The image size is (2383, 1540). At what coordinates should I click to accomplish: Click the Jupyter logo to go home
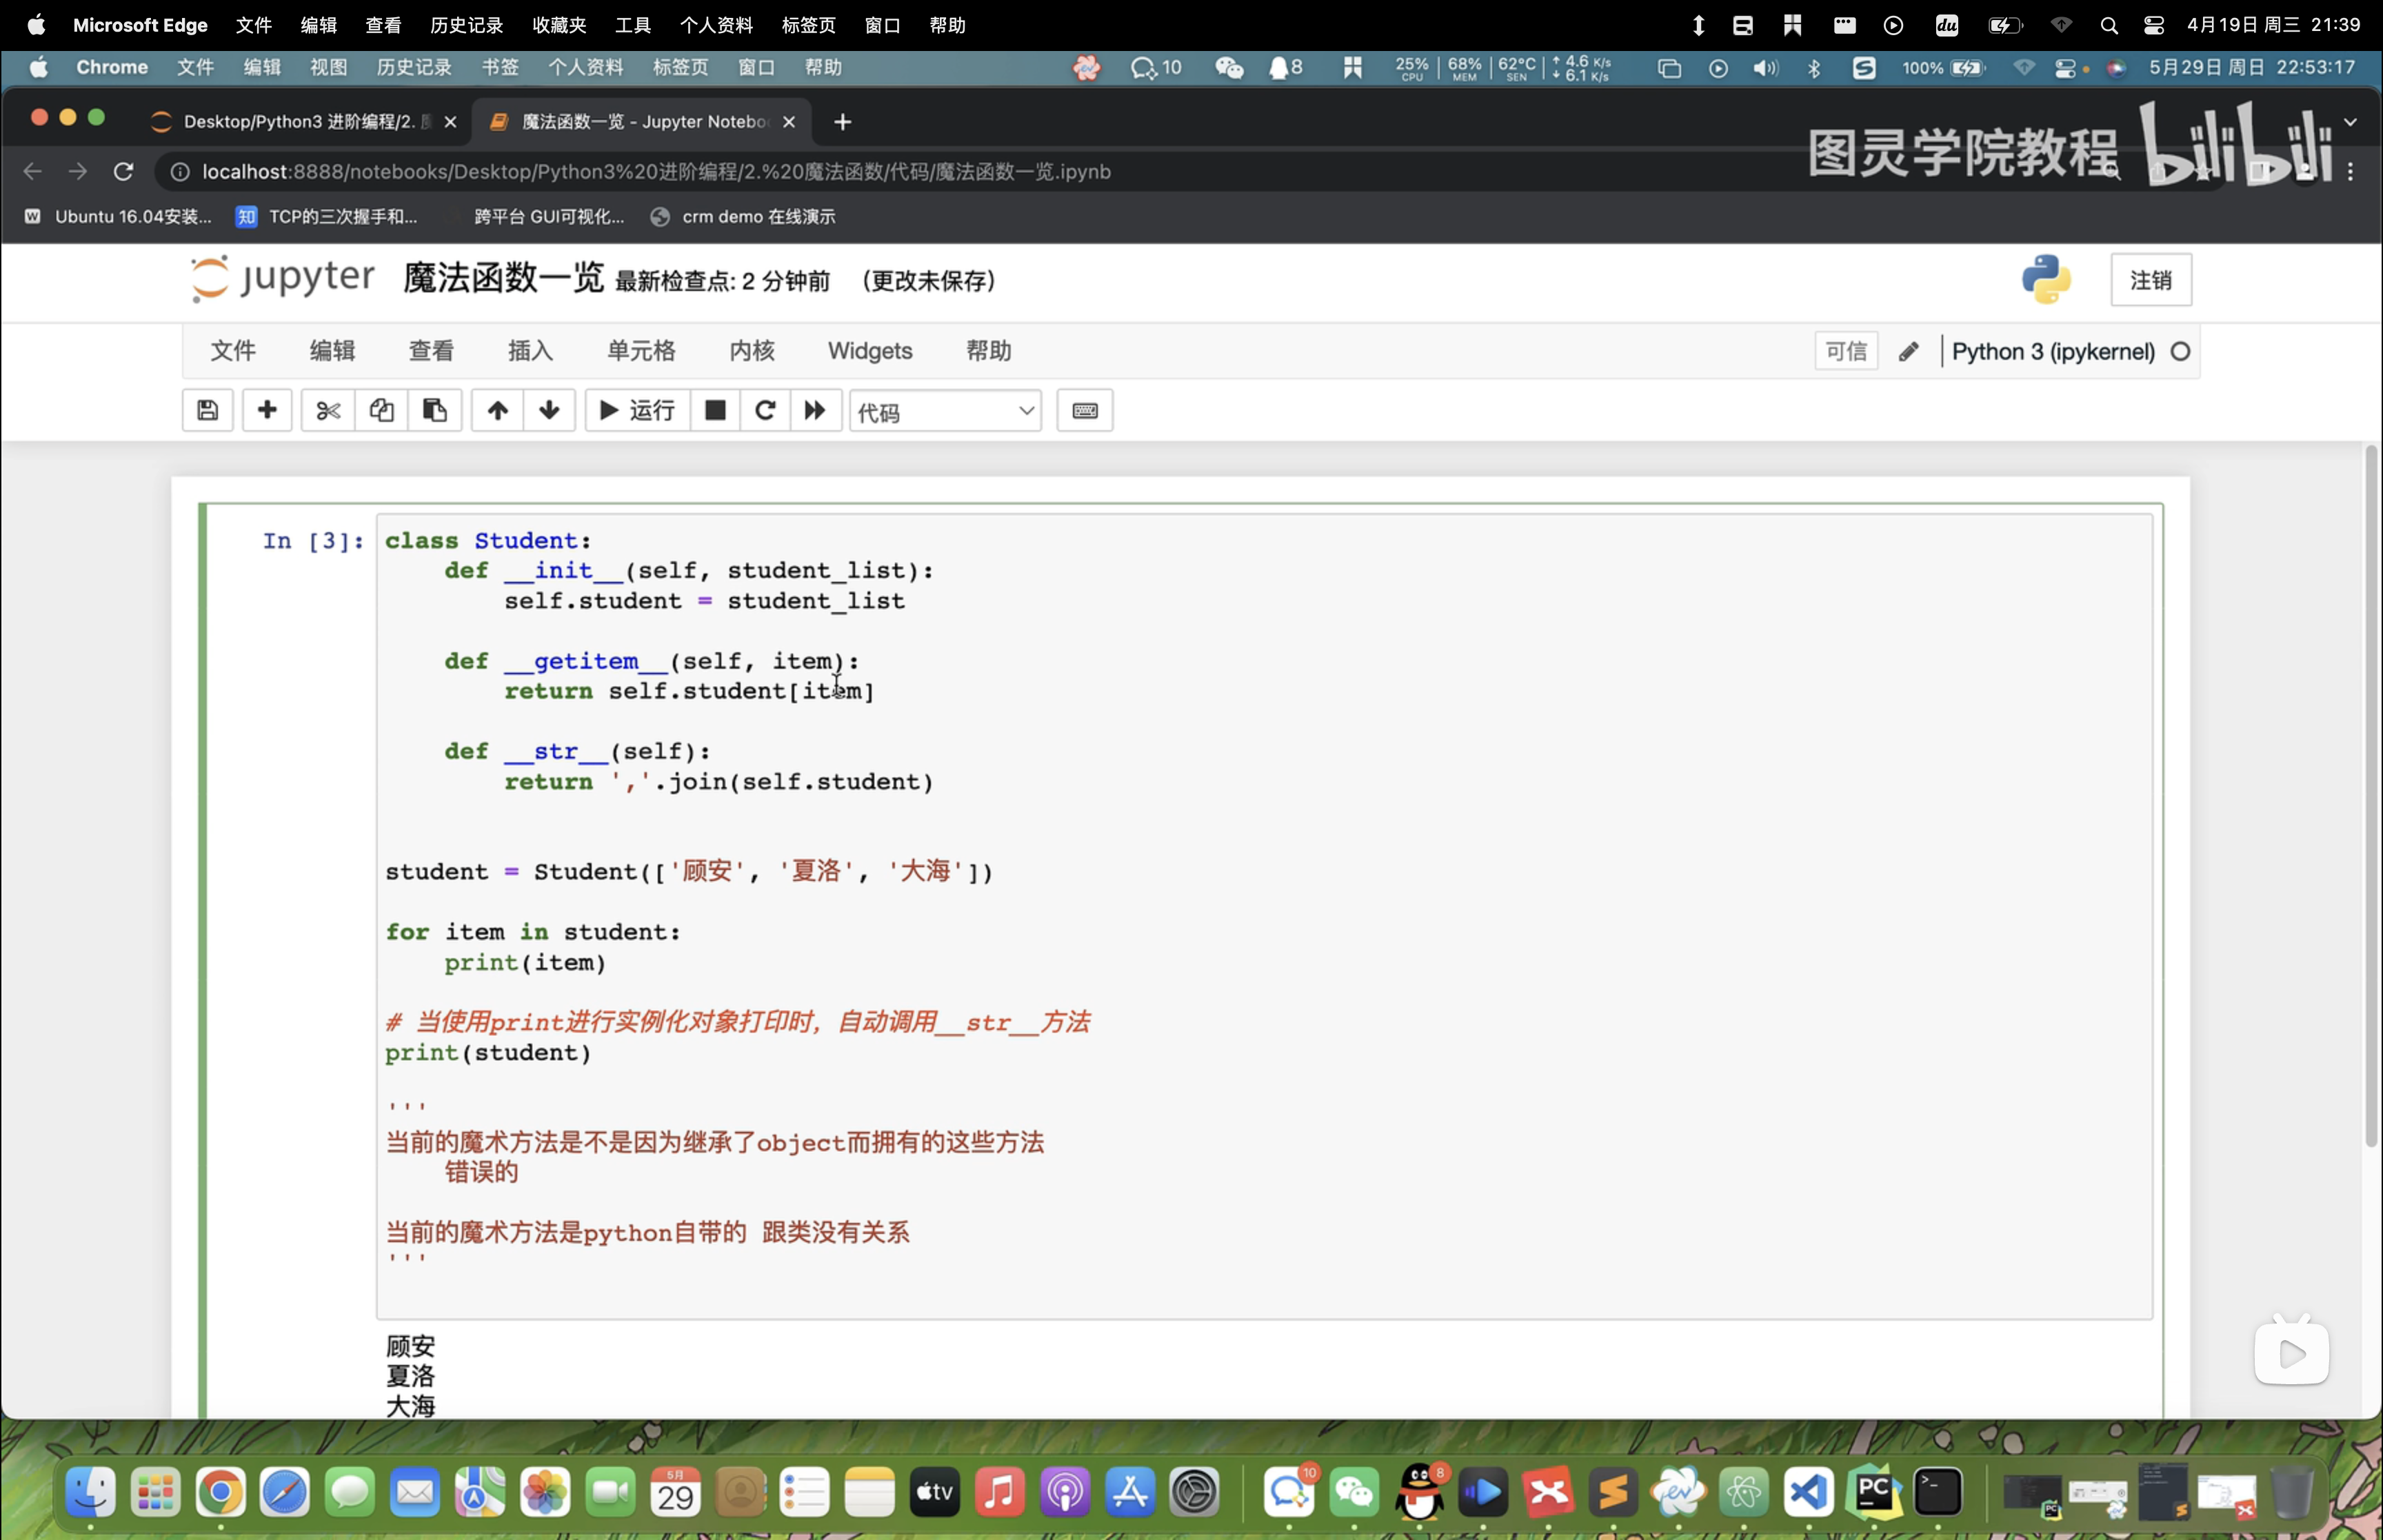click(x=283, y=278)
